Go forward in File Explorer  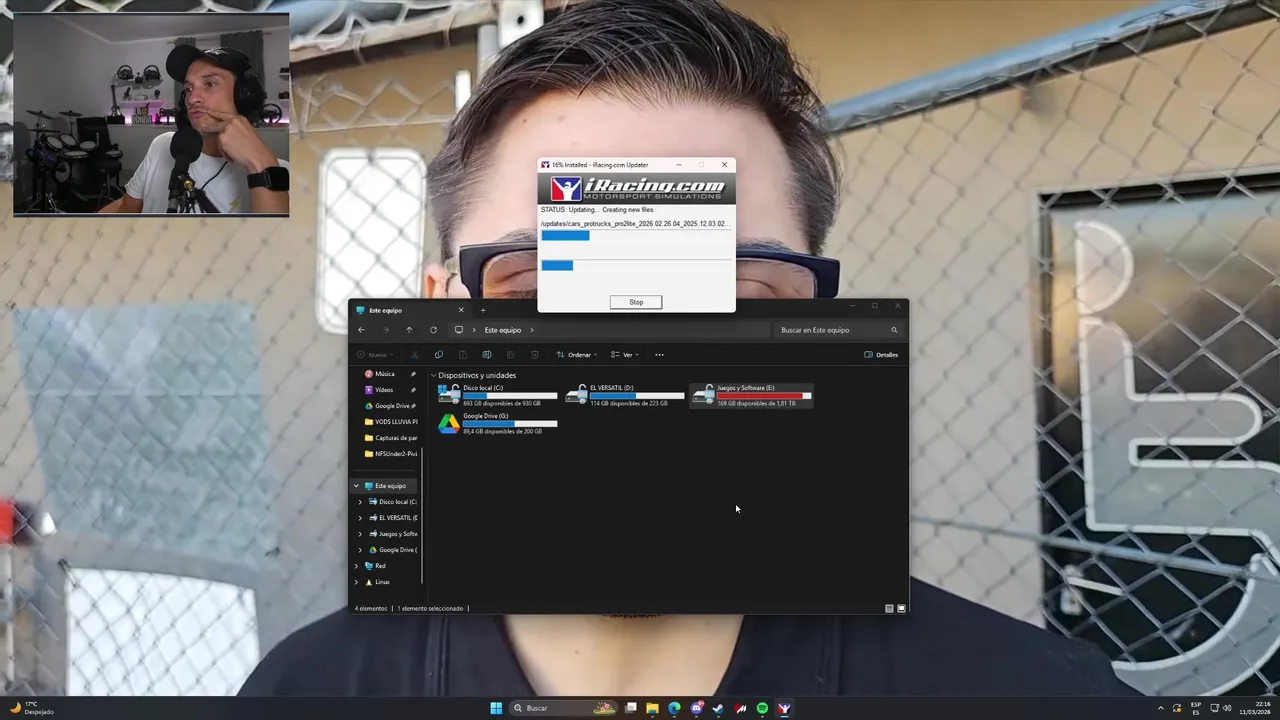point(385,330)
